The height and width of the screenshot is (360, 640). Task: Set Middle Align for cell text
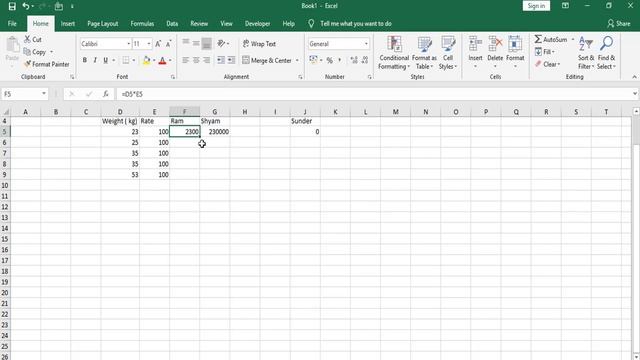[x=196, y=43]
